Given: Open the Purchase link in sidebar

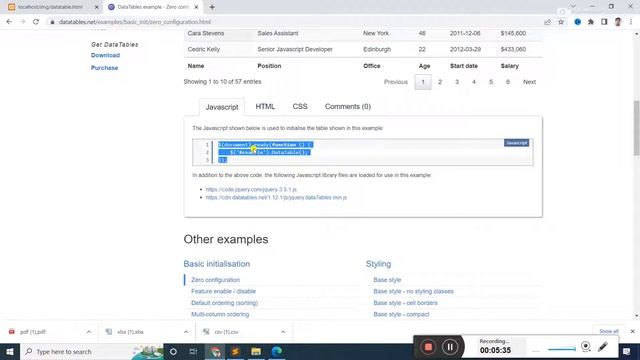Looking at the screenshot, I should 104,68.
